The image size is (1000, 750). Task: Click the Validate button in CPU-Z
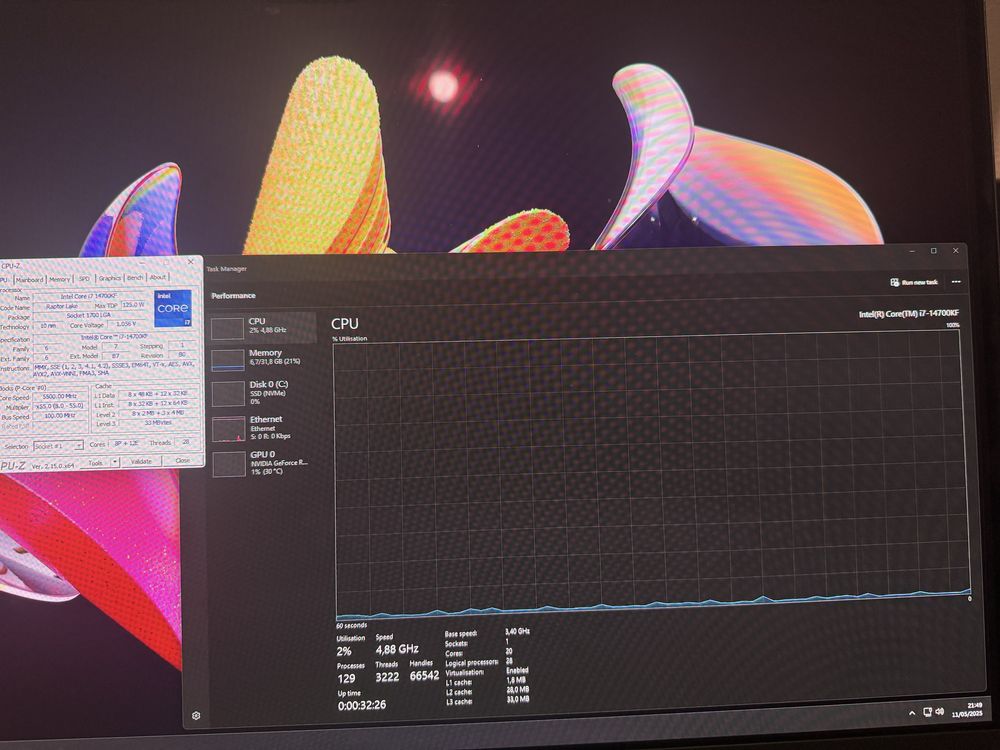tap(141, 461)
